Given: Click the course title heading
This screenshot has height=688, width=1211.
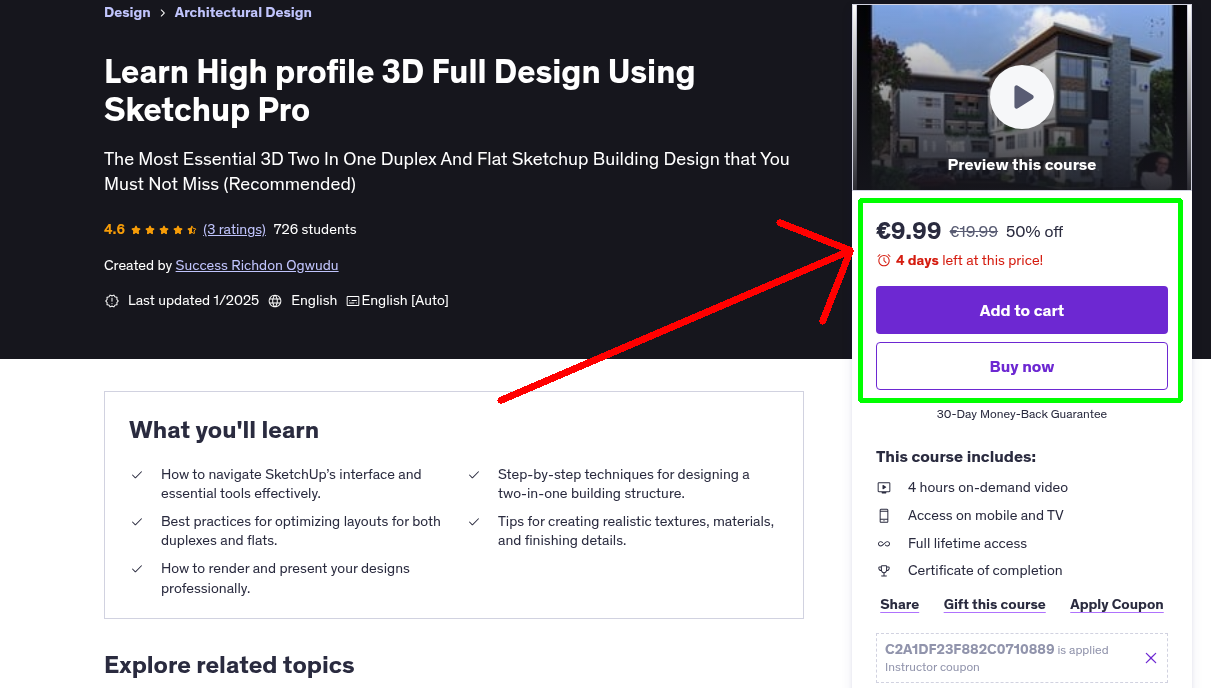Looking at the screenshot, I should tap(400, 90).
